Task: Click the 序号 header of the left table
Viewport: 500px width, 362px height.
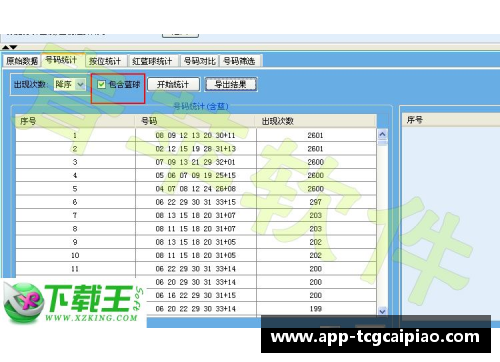Action: [75, 121]
